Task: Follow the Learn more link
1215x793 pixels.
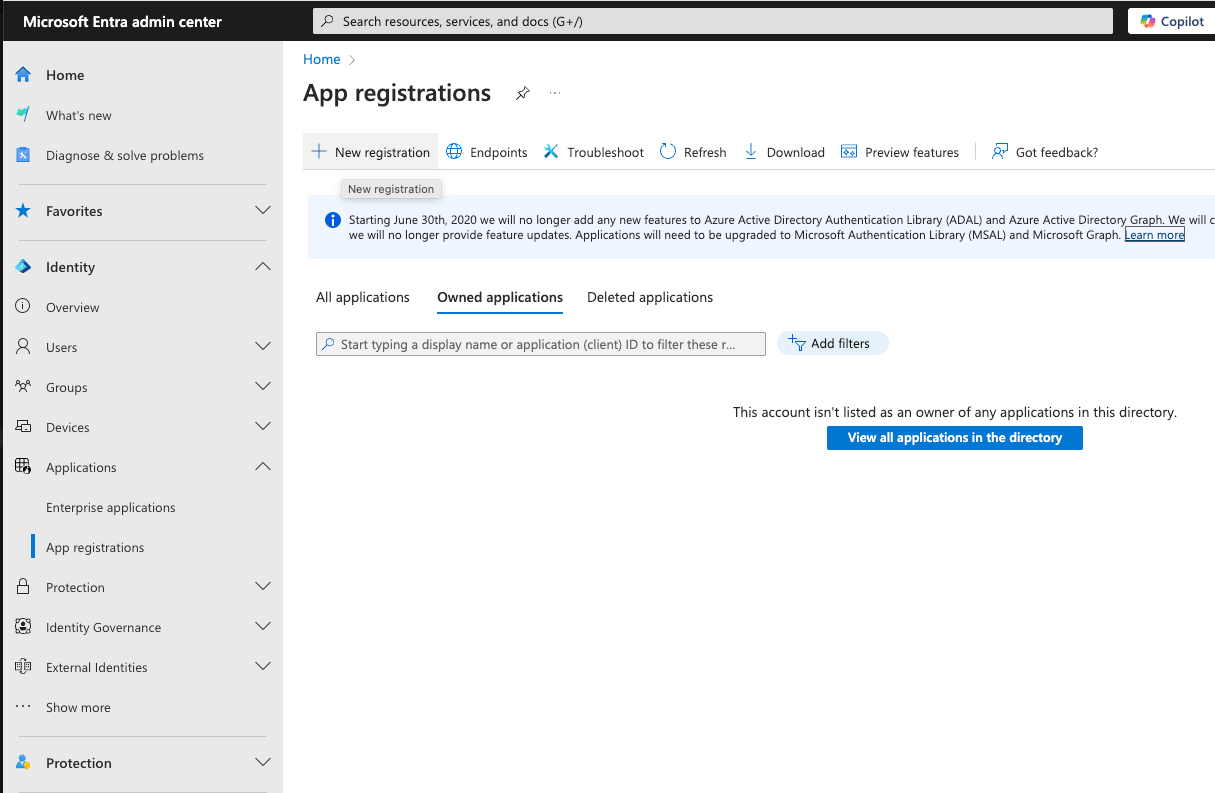Action: [x=1155, y=235]
